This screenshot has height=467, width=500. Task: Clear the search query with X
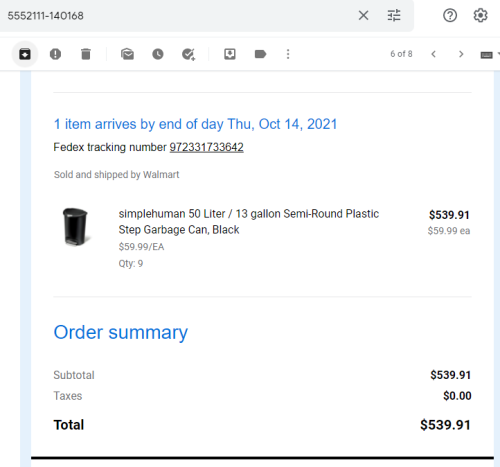(x=363, y=15)
